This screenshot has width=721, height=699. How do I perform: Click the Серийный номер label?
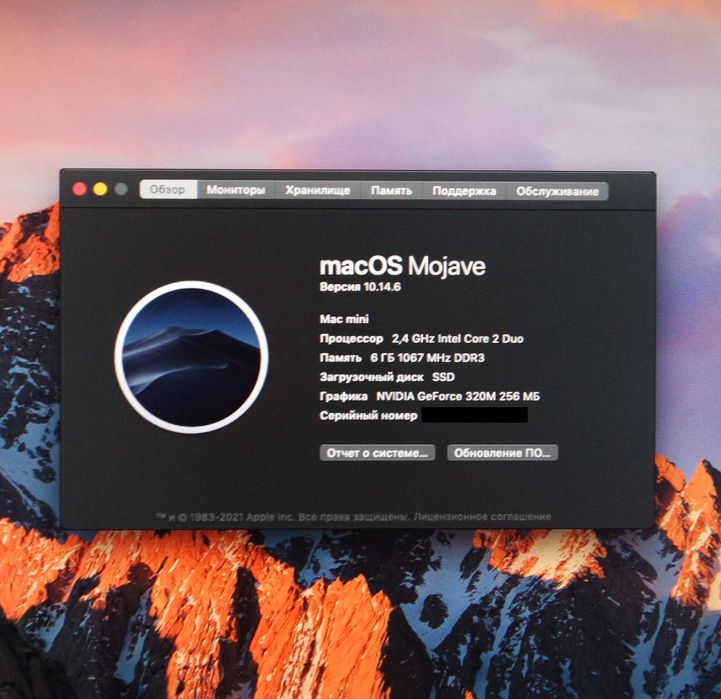tap(368, 416)
